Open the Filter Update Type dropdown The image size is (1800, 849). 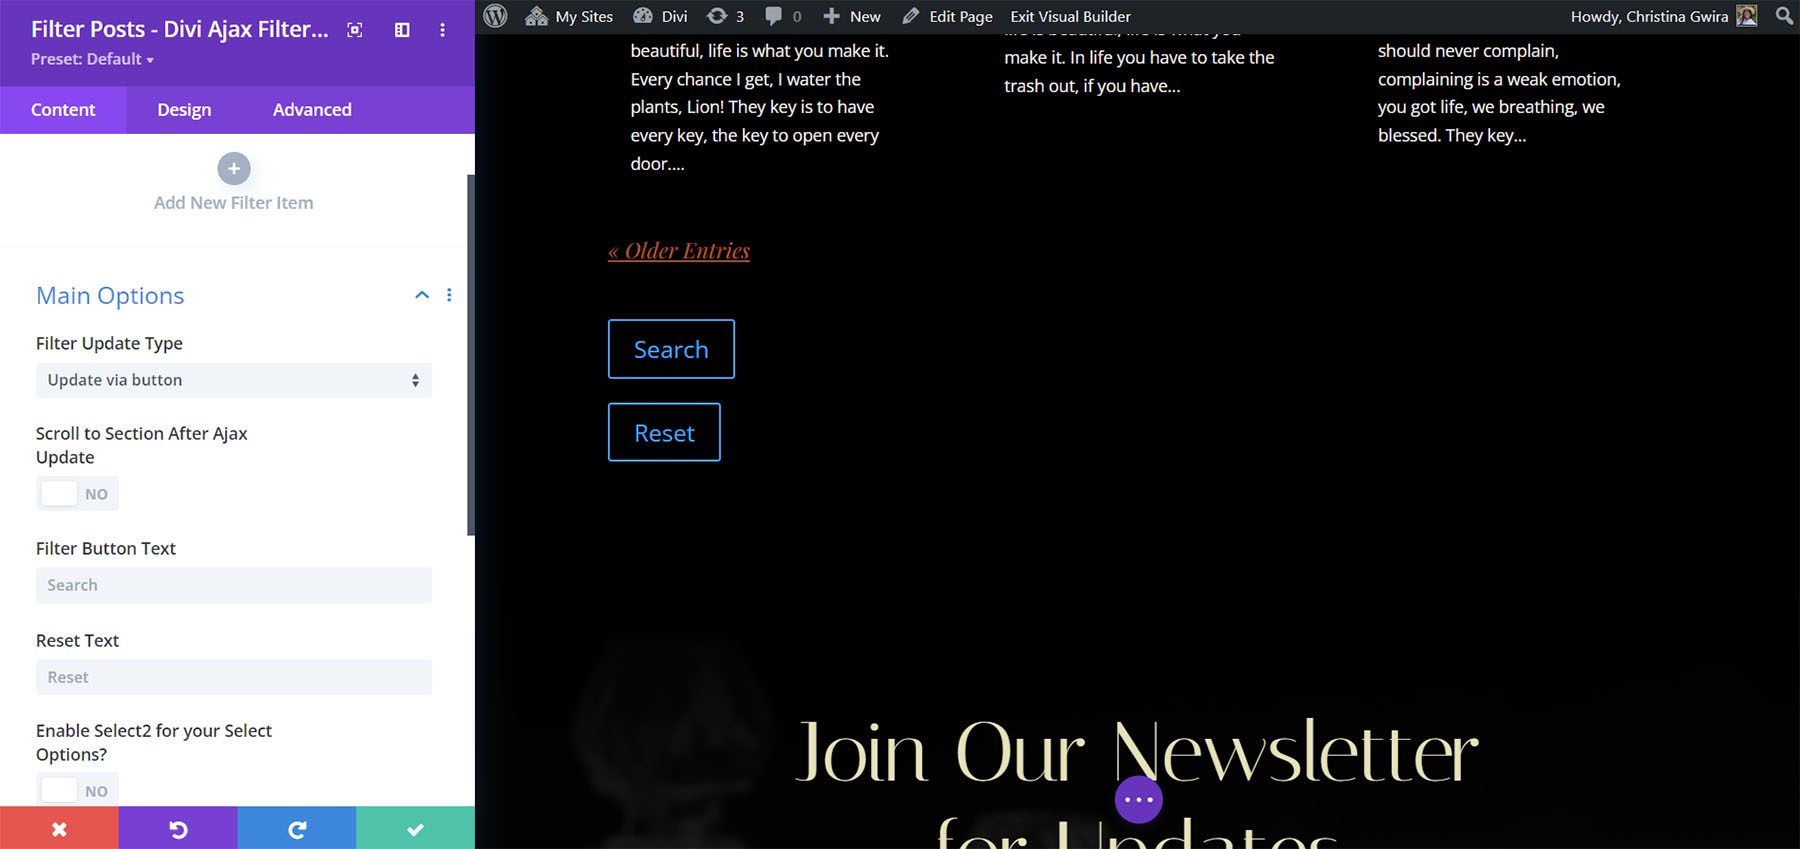(234, 380)
